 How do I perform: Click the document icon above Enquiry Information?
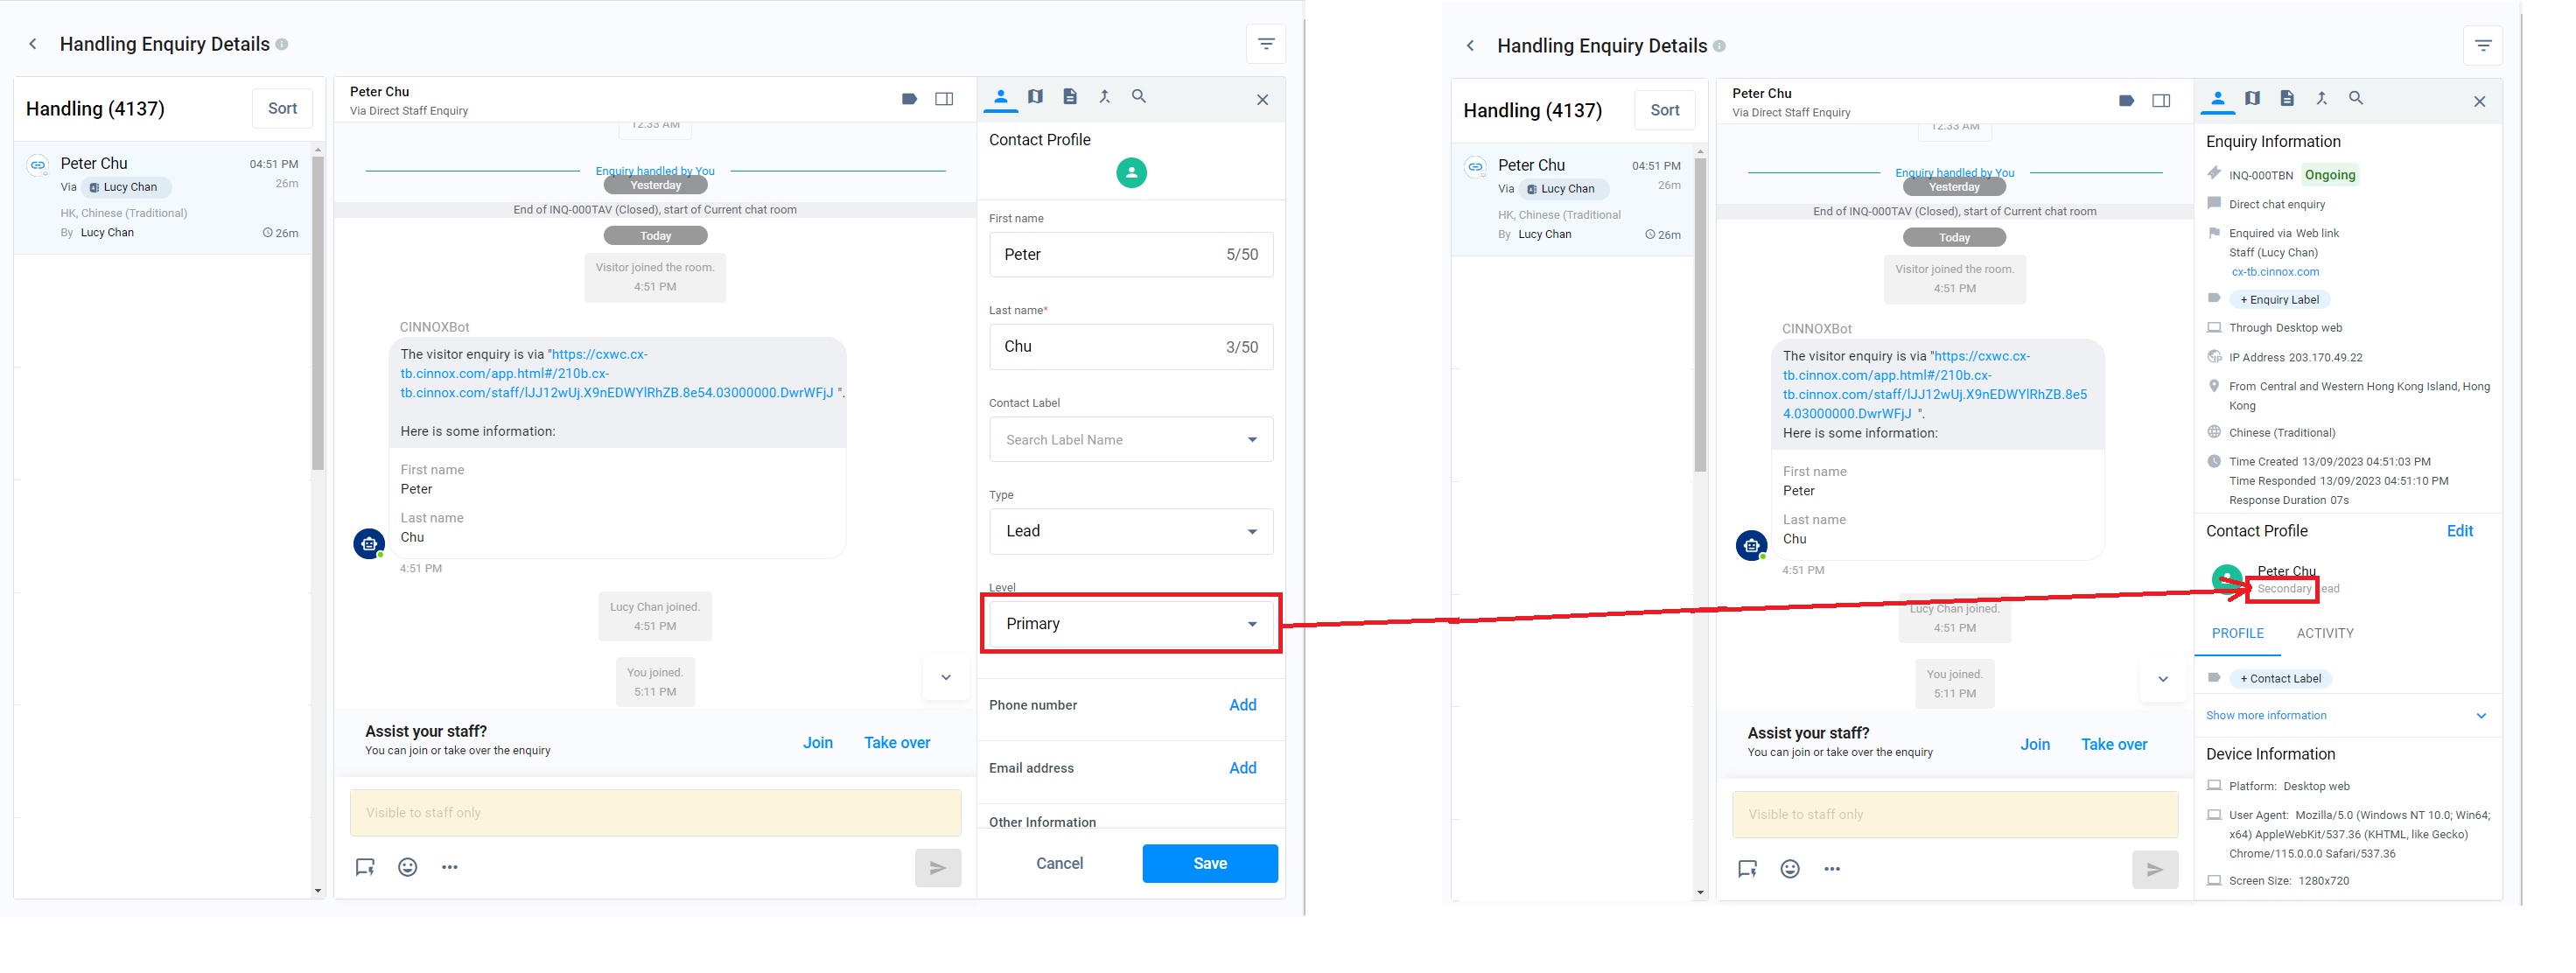point(2286,98)
